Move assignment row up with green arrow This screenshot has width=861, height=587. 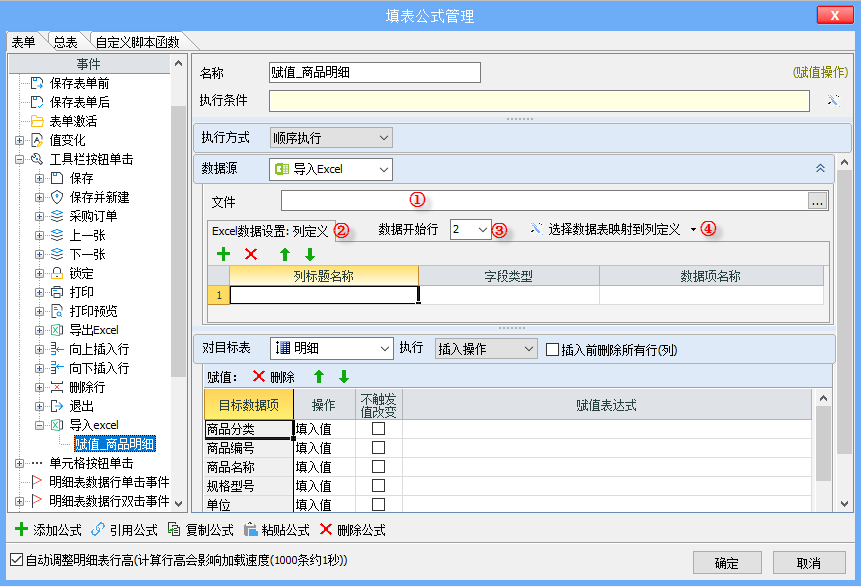point(318,377)
